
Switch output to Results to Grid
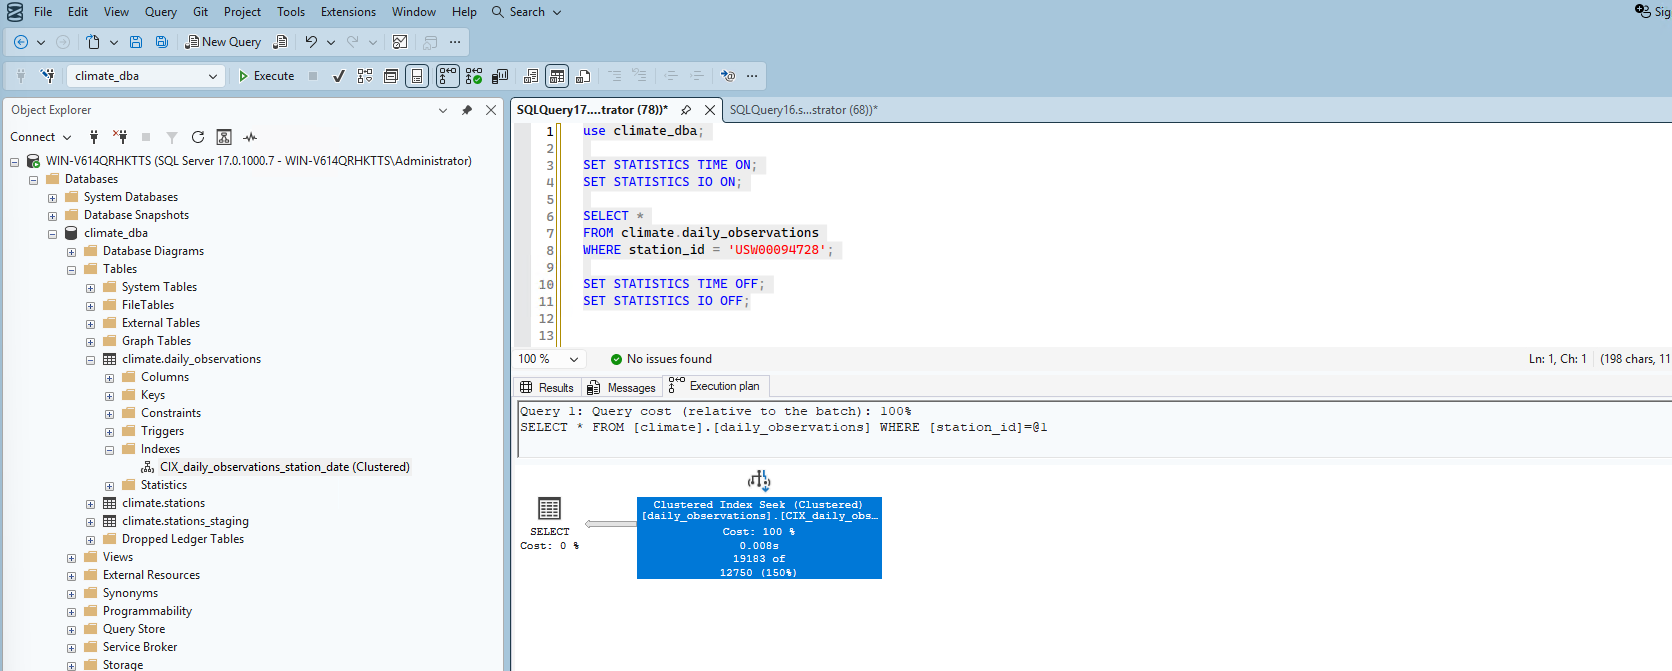(557, 76)
